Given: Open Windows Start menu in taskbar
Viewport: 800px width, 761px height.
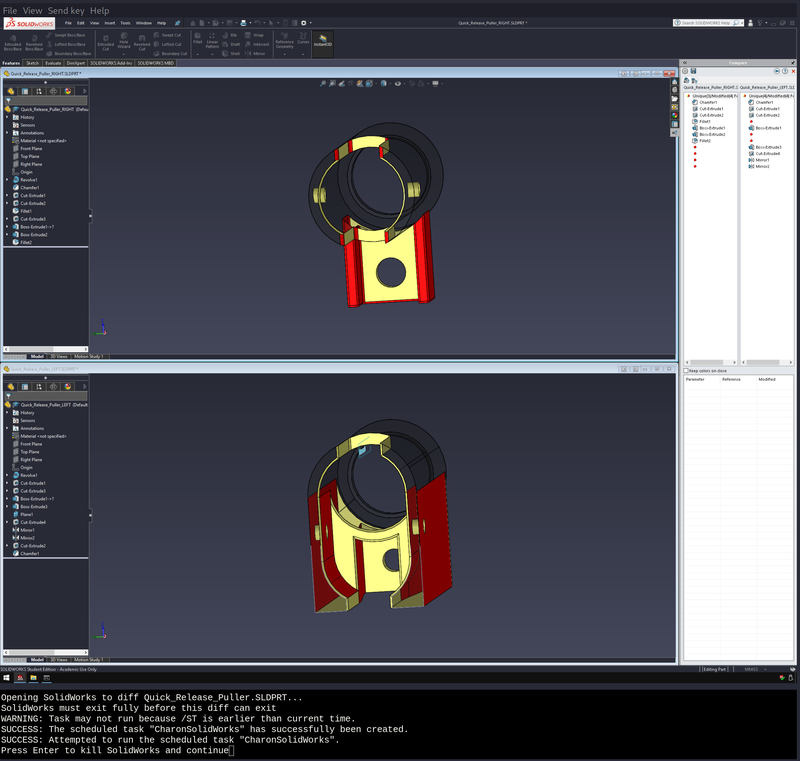Looking at the screenshot, I should 6,678.
